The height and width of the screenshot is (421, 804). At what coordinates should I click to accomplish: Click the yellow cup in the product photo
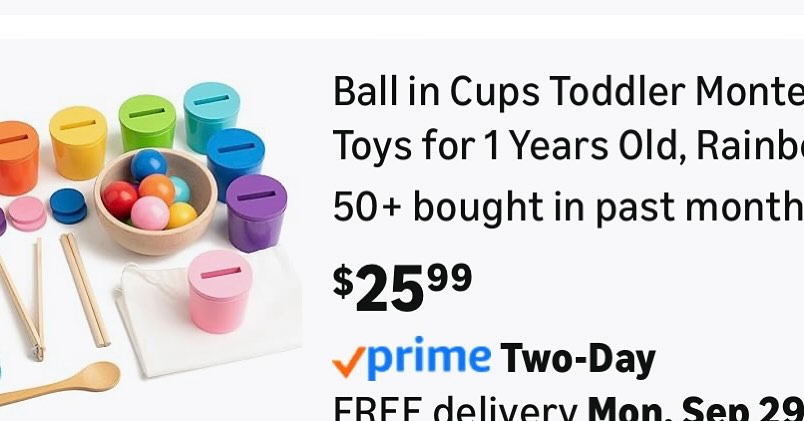click(78, 143)
